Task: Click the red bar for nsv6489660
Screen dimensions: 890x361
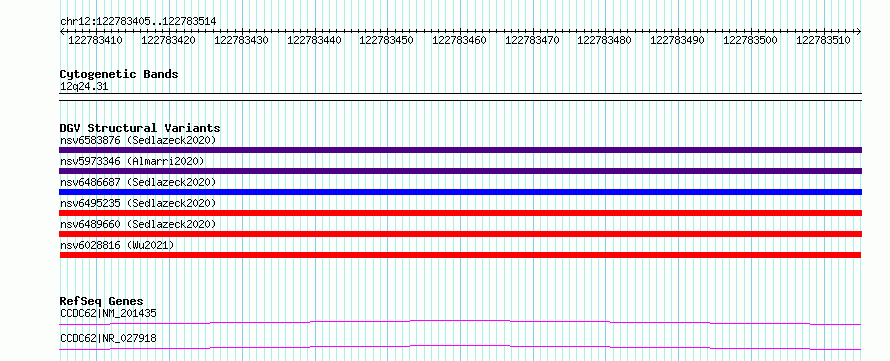Action: point(460,234)
